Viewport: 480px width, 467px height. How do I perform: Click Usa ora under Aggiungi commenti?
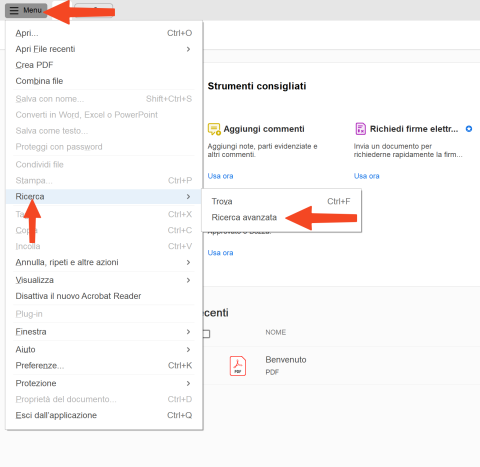tap(220, 176)
